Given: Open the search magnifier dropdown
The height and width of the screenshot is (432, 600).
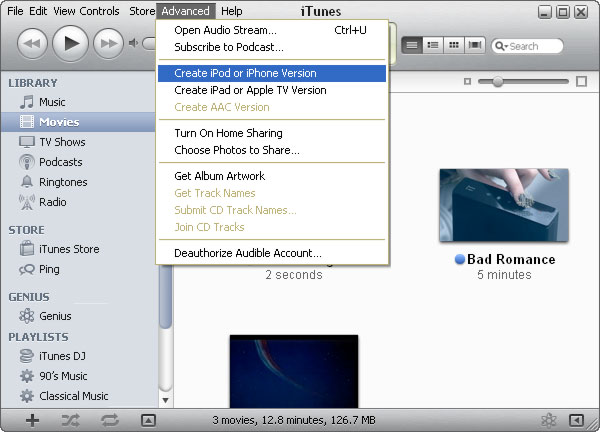Looking at the screenshot, I should (501, 46).
